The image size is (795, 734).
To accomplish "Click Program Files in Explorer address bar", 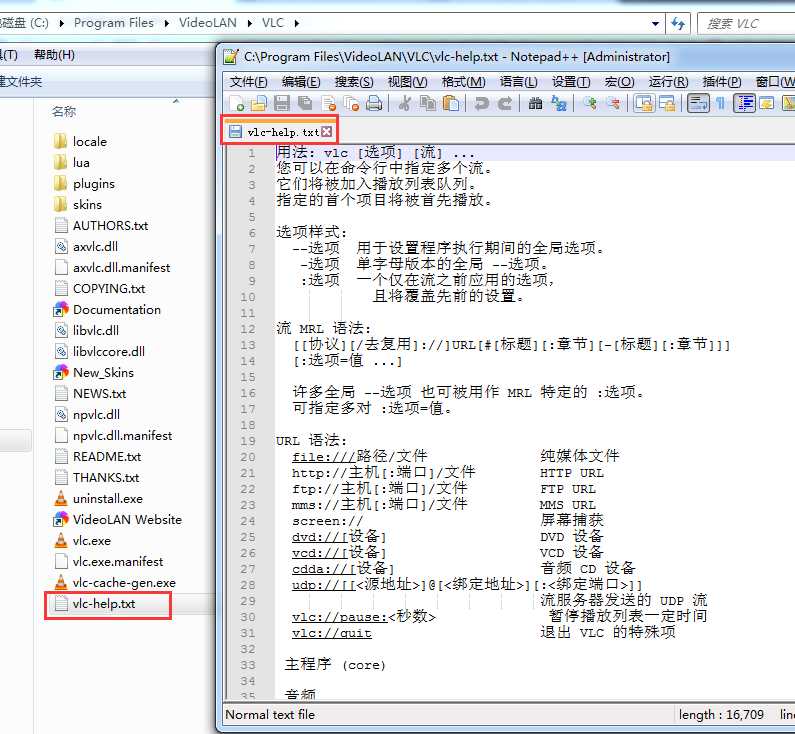I will coord(114,23).
